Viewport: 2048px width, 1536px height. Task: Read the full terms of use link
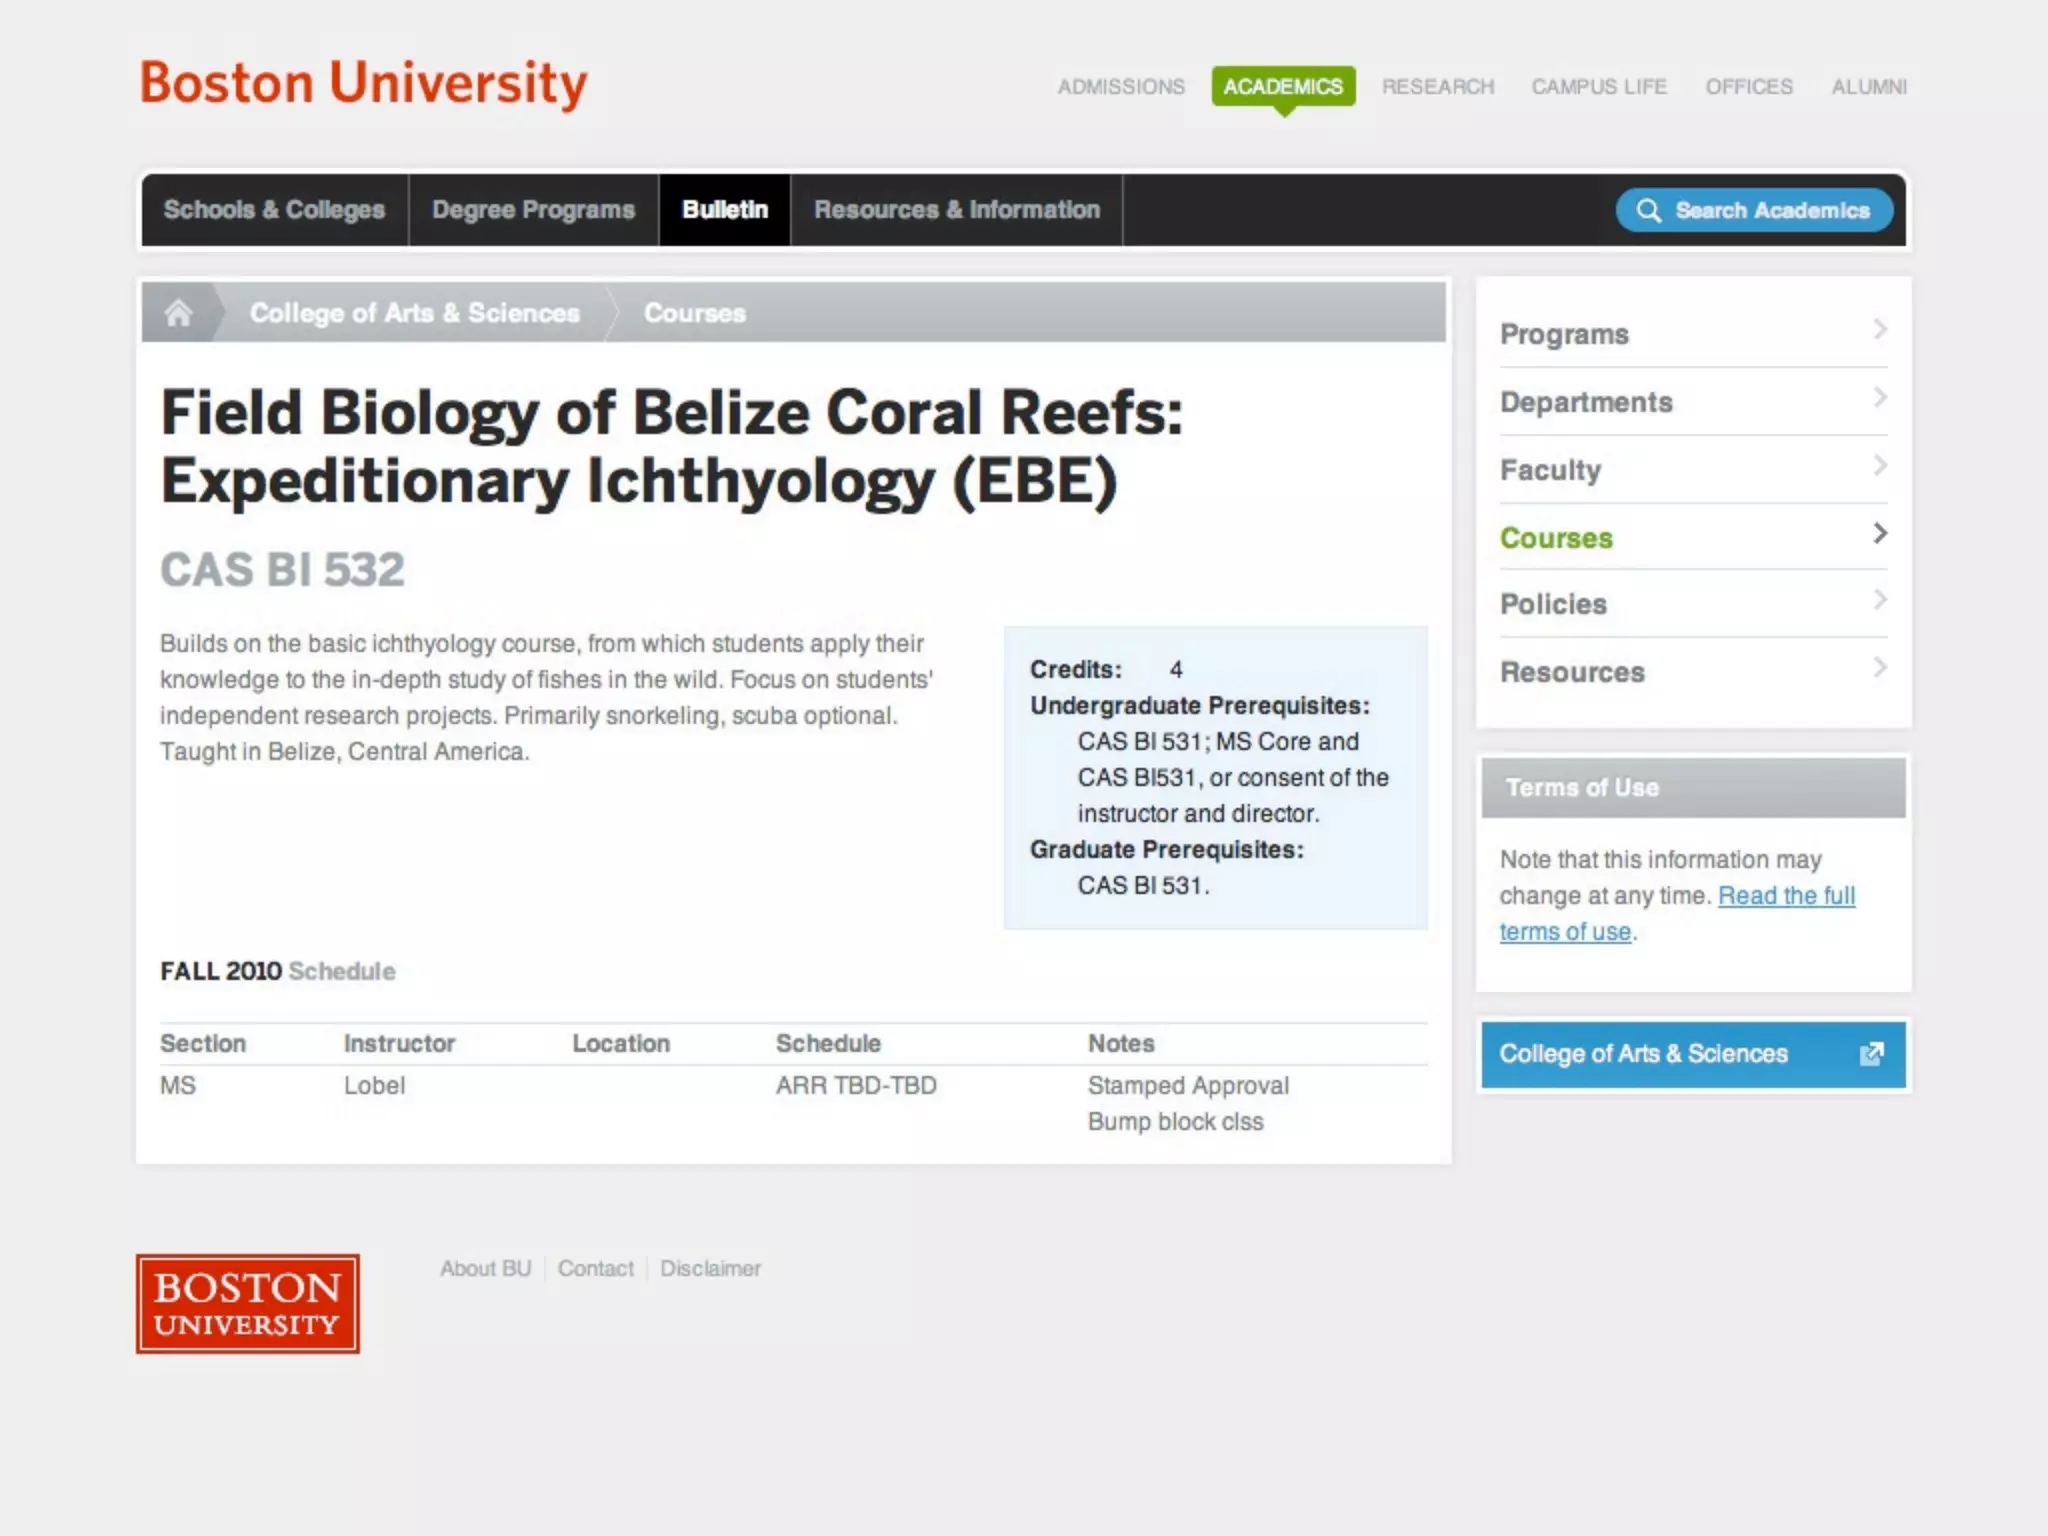coord(1785,896)
